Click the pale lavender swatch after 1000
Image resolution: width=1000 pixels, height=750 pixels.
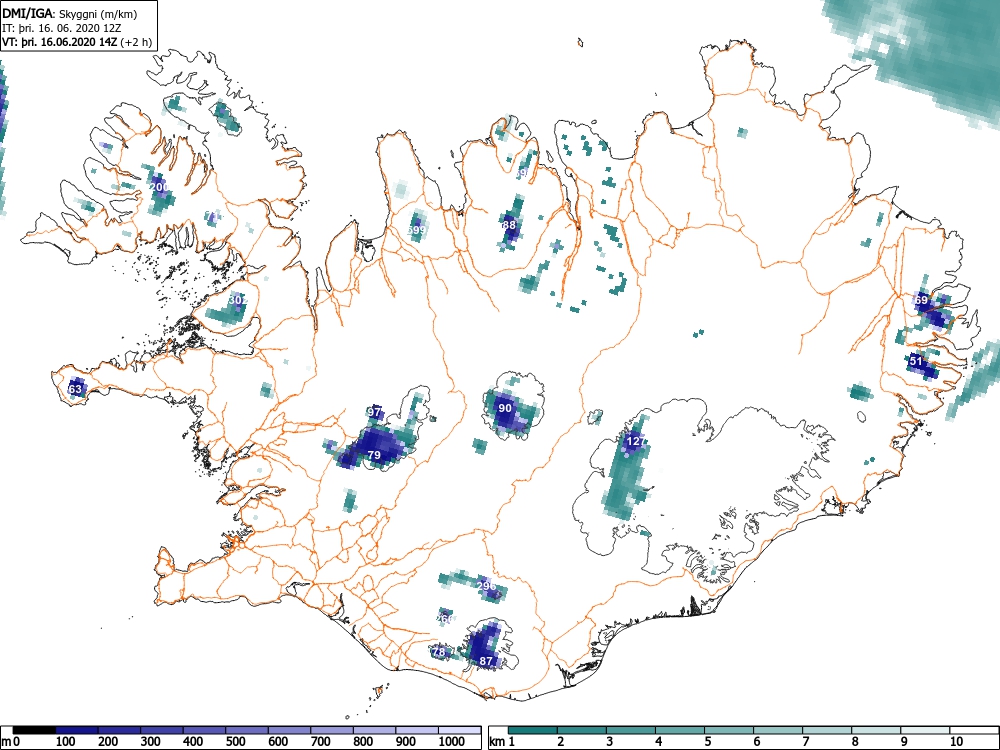460,730
